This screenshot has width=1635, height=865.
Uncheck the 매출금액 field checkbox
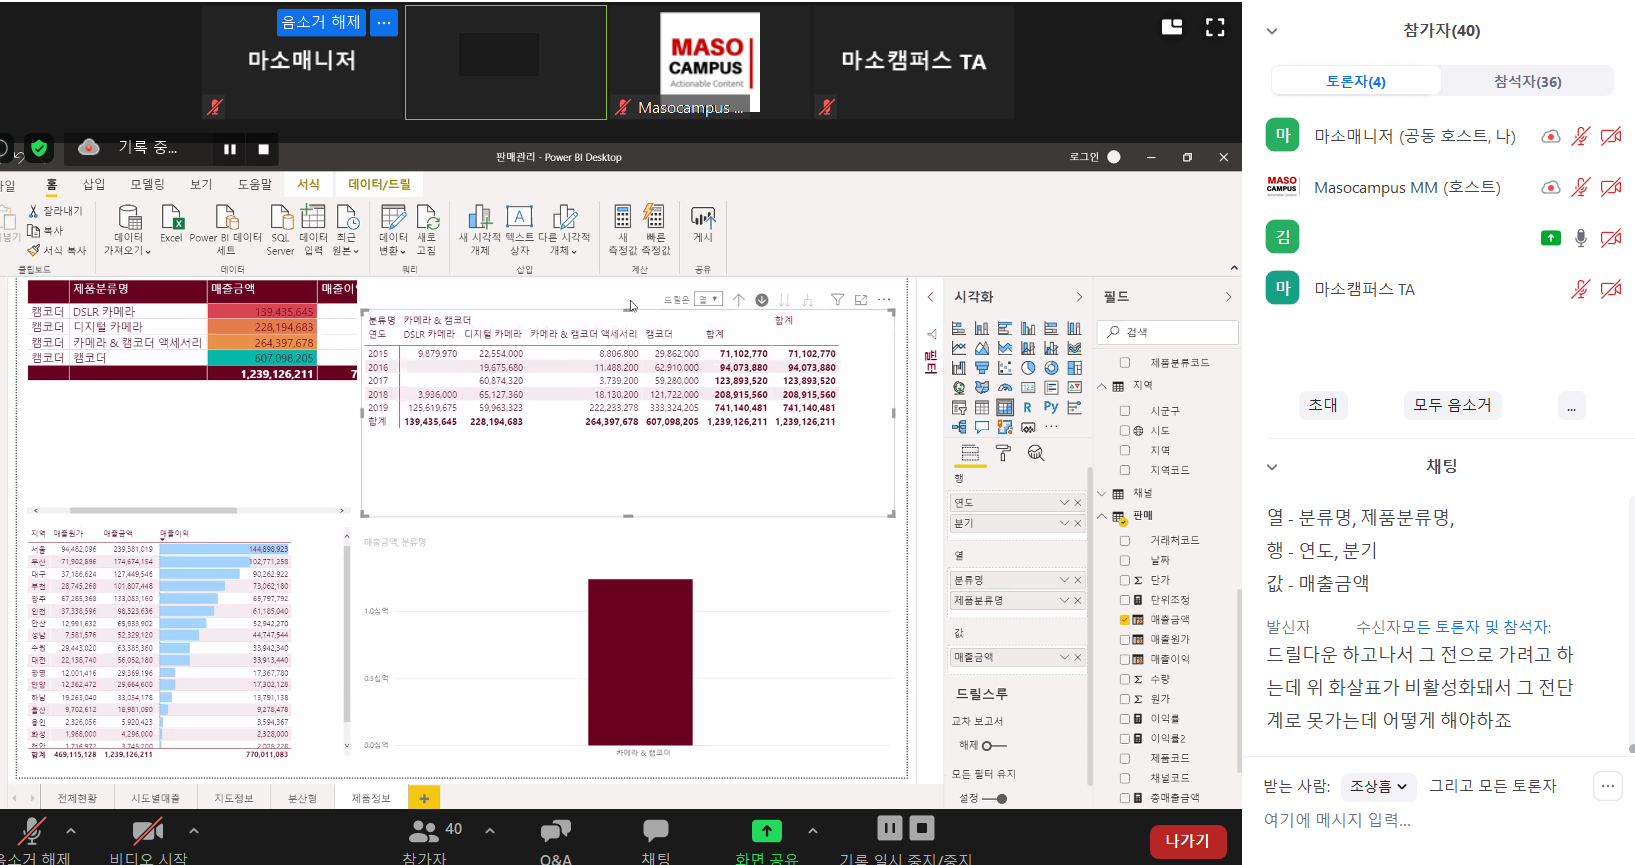click(1125, 620)
